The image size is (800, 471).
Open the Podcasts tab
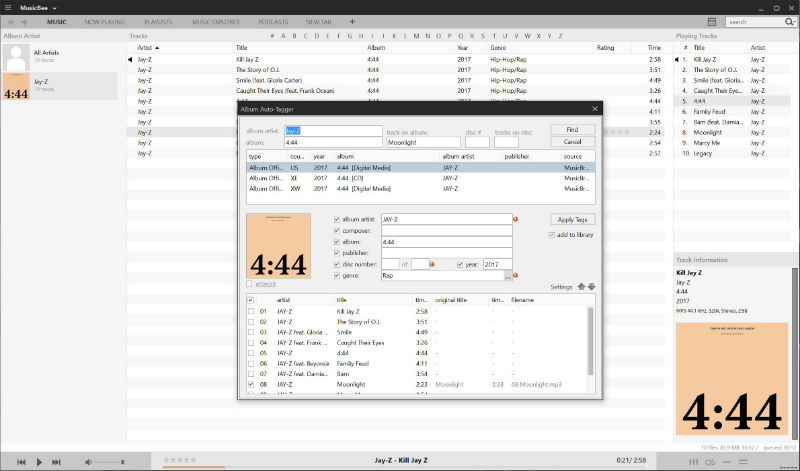pos(272,21)
